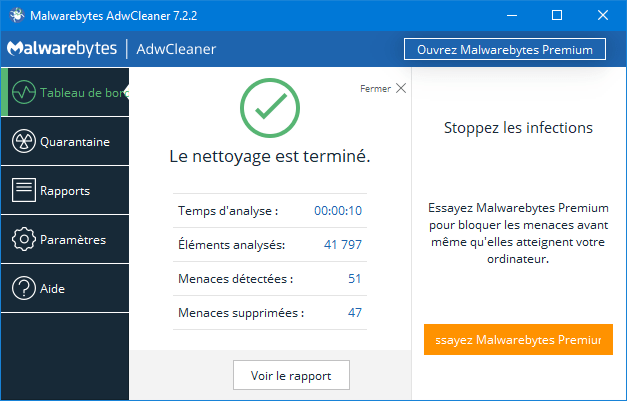Click the document Rapports icon
This screenshot has height=401, width=627.
coord(24,190)
